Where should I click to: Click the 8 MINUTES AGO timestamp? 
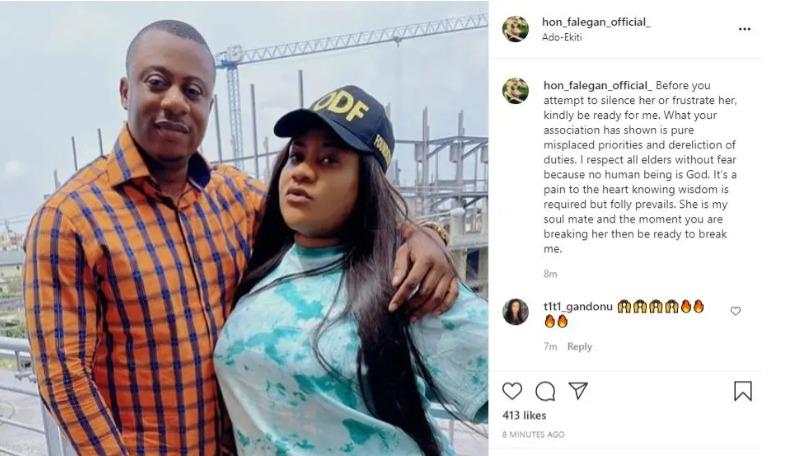[x=534, y=434]
